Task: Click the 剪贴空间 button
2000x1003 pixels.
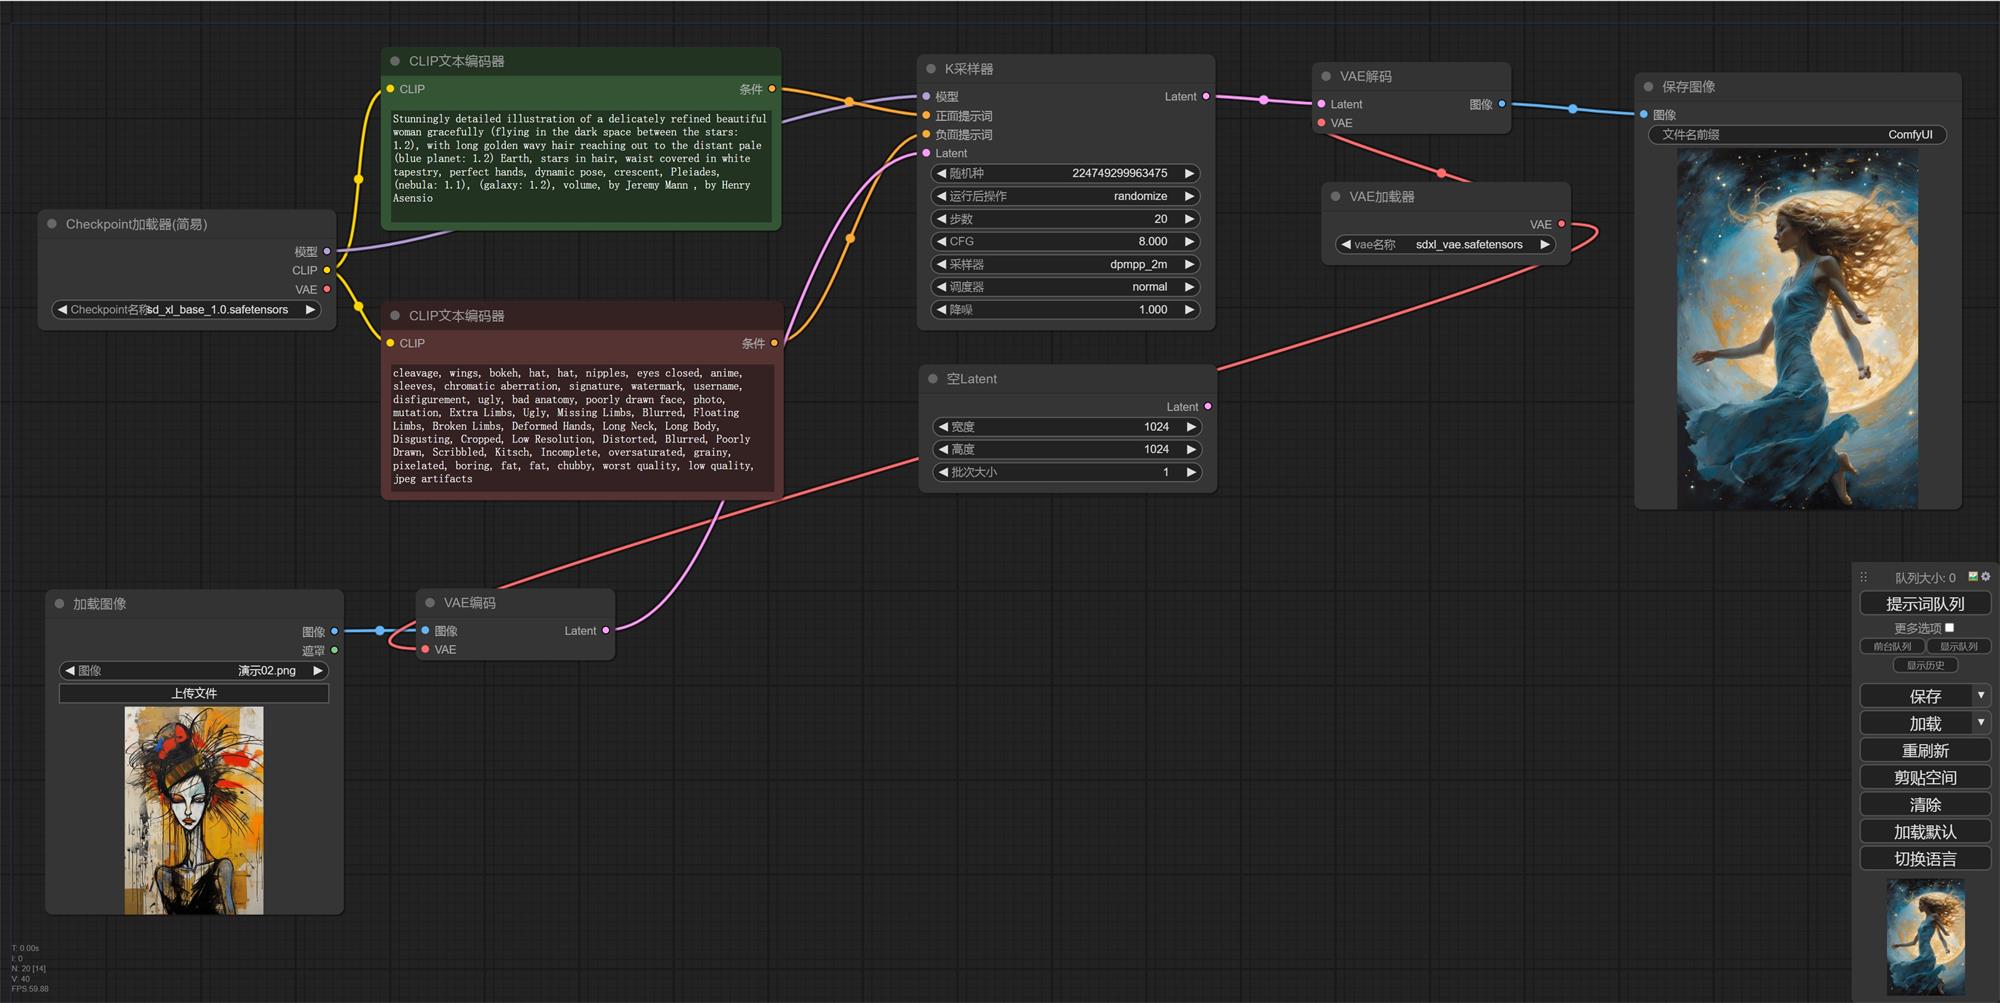Action: pyautogui.click(x=1925, y=777)
